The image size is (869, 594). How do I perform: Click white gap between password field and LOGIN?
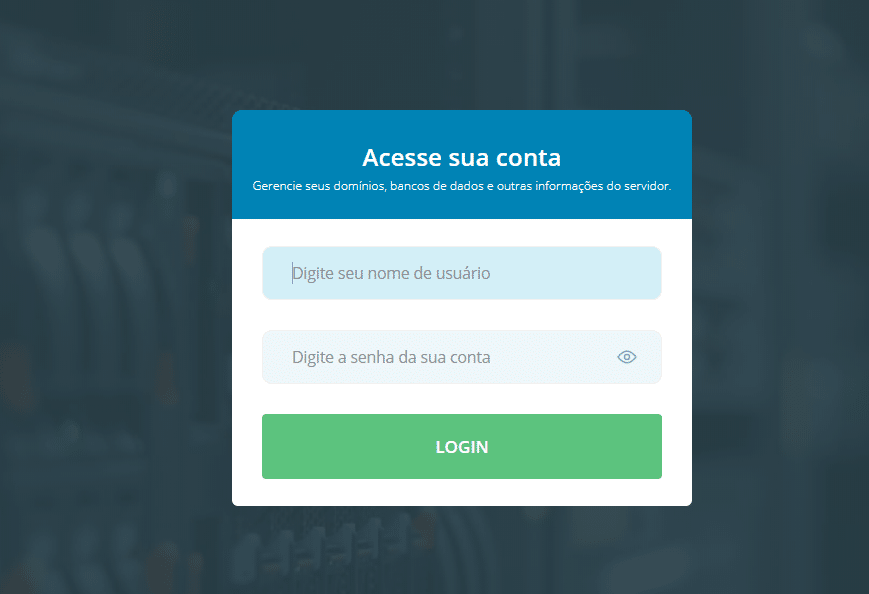coord(462,399)
